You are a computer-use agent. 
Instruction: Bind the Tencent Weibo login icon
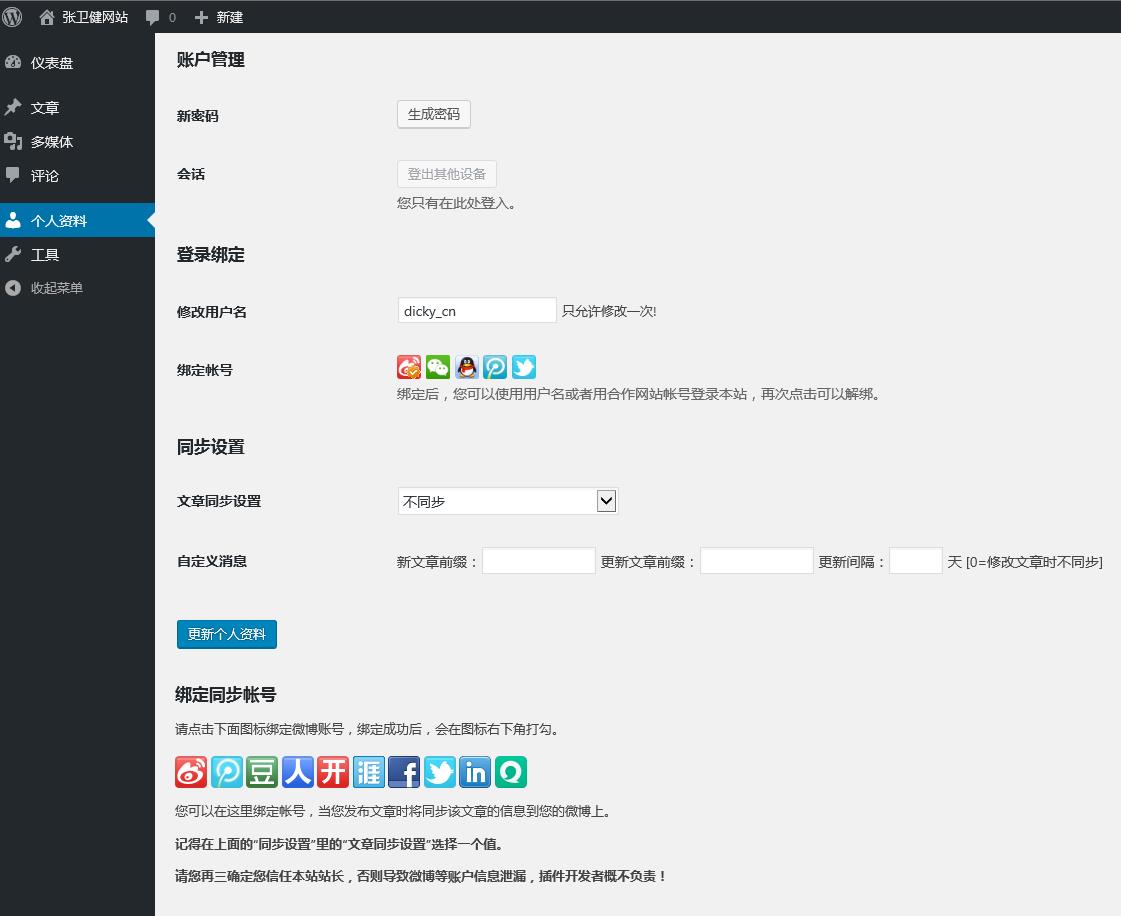pyautogui.click(x=495, y=367)
